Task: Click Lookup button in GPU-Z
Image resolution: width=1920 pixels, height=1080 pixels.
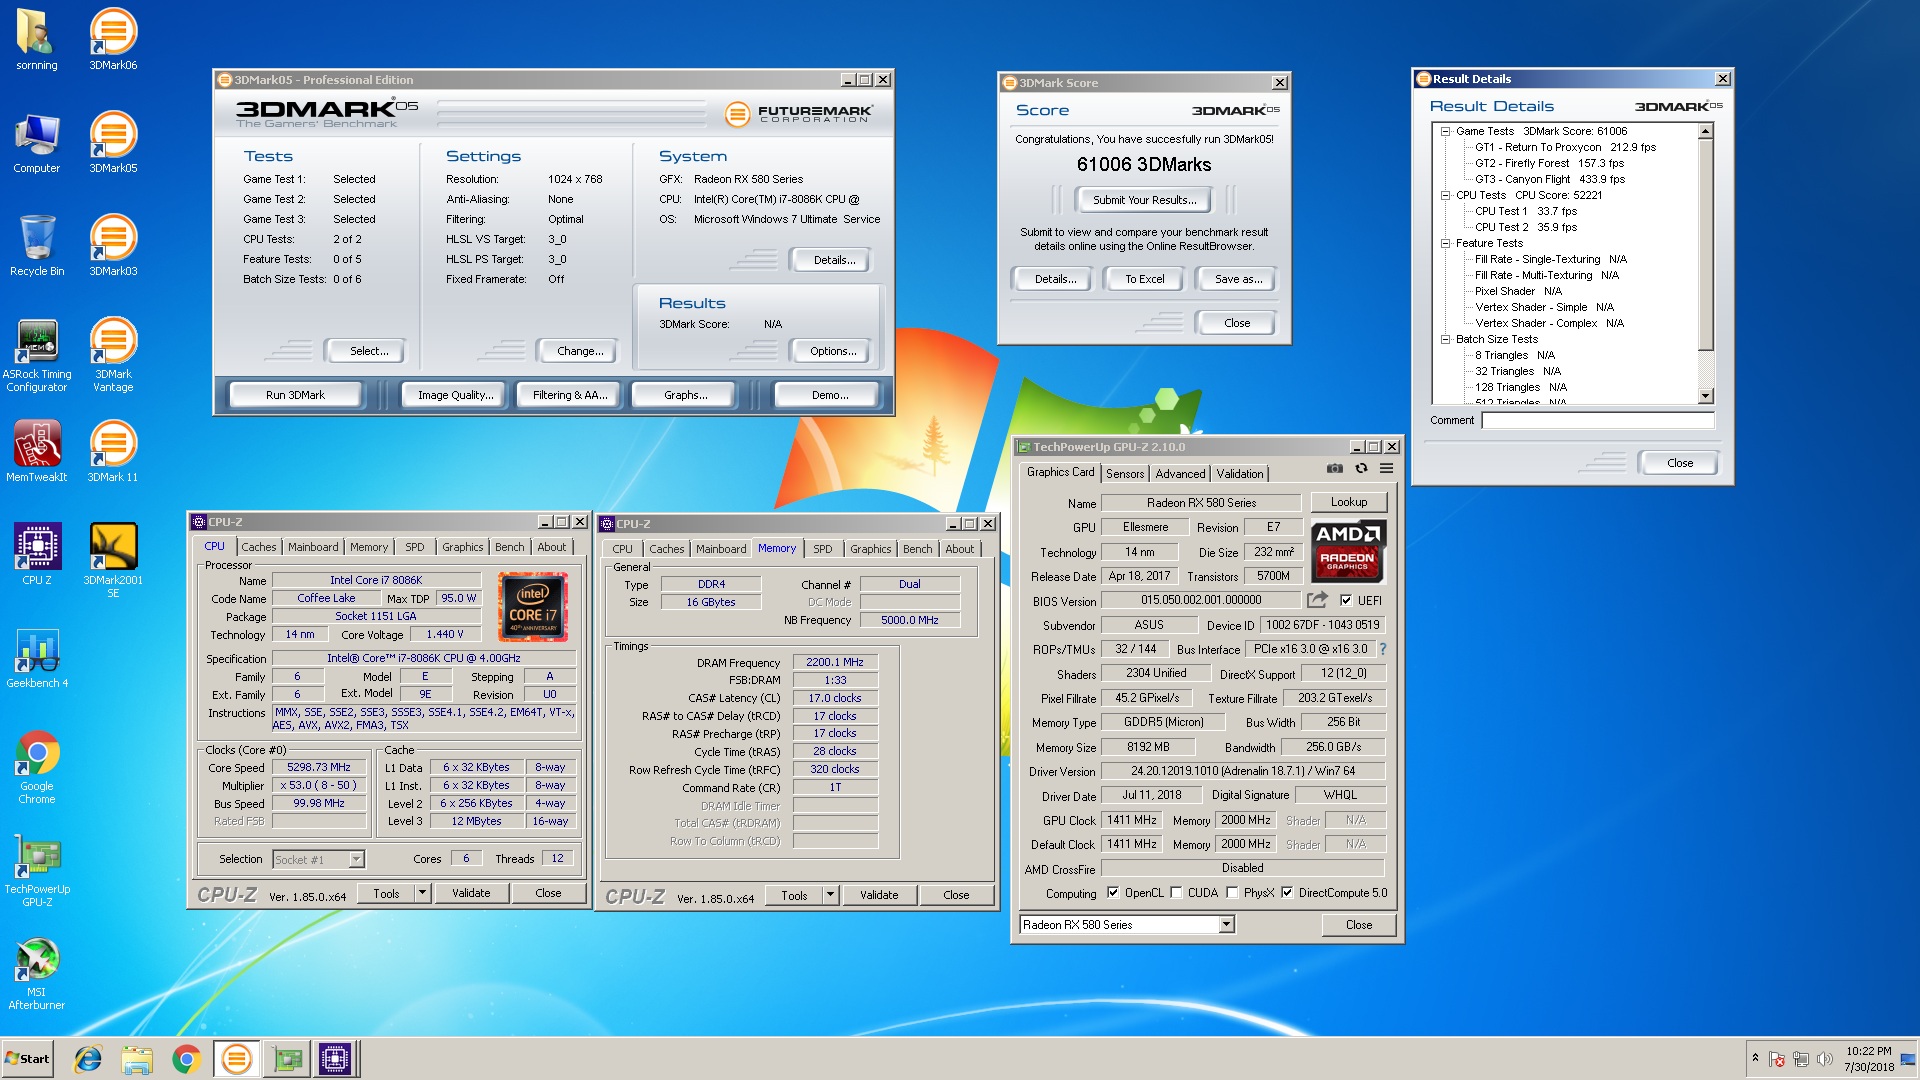Action: tap(1348, 502)
